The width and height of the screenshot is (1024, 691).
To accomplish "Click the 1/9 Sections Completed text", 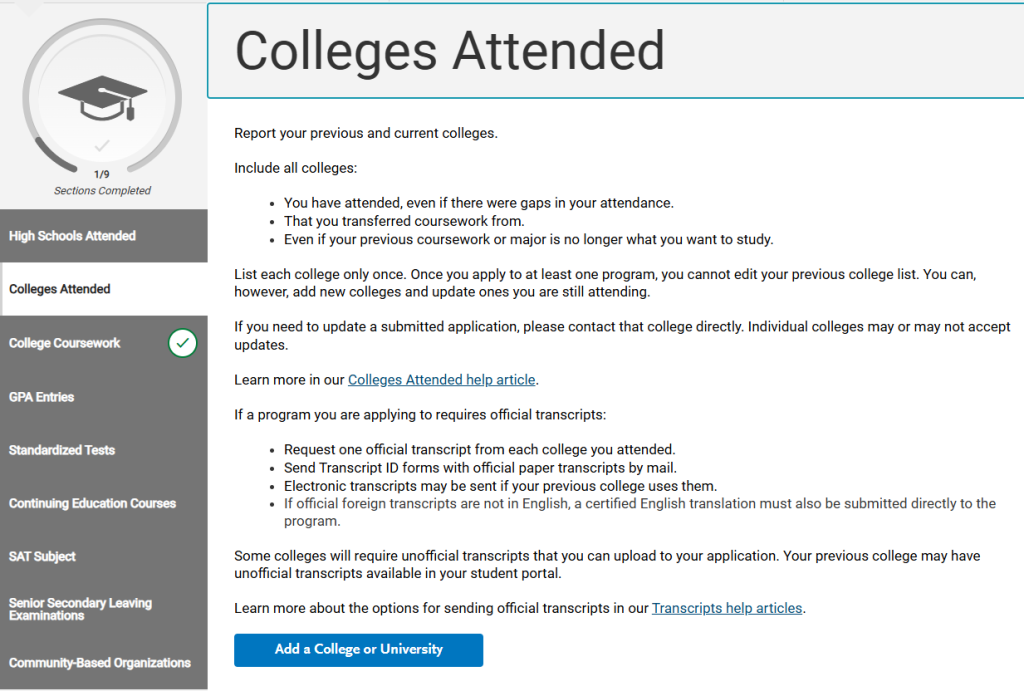I will point(102,182).
